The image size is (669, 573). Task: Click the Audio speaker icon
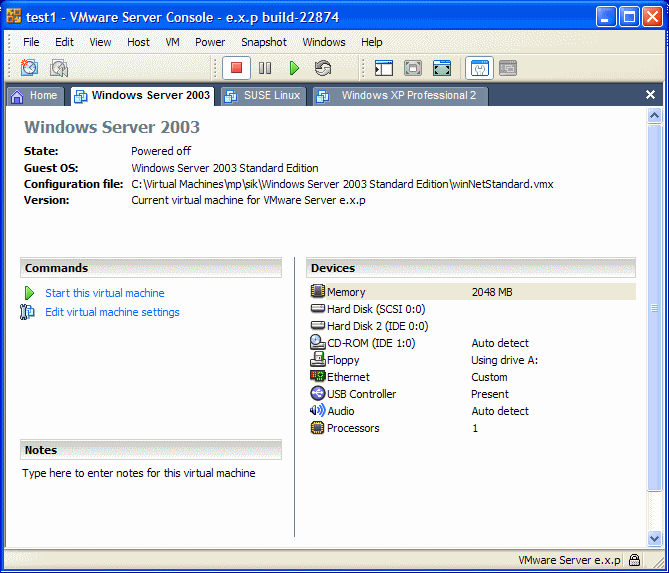[x=317, y=410]
